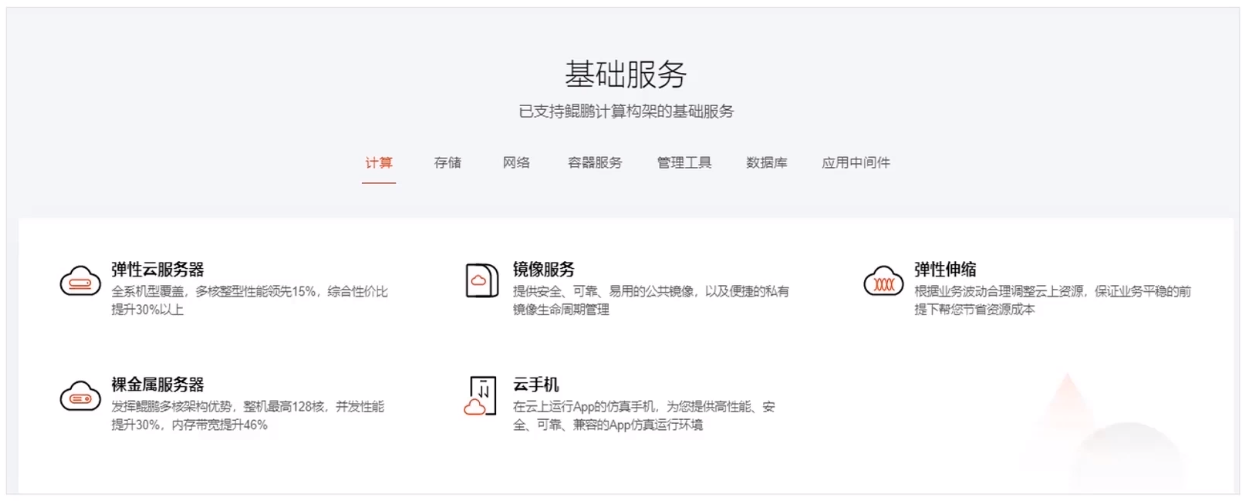Screen dimensions: 1243x501
Task: Select the 数据库 tab
Action: [766, 162]
